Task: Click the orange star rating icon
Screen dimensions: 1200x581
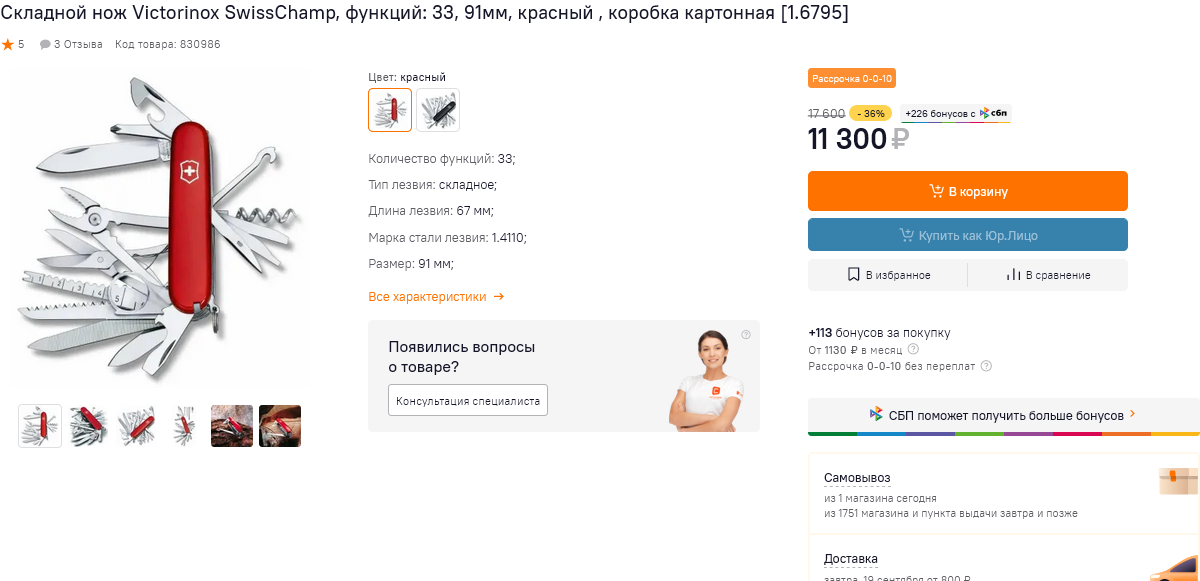Action: pyautogui.click(x=8, y=45)
